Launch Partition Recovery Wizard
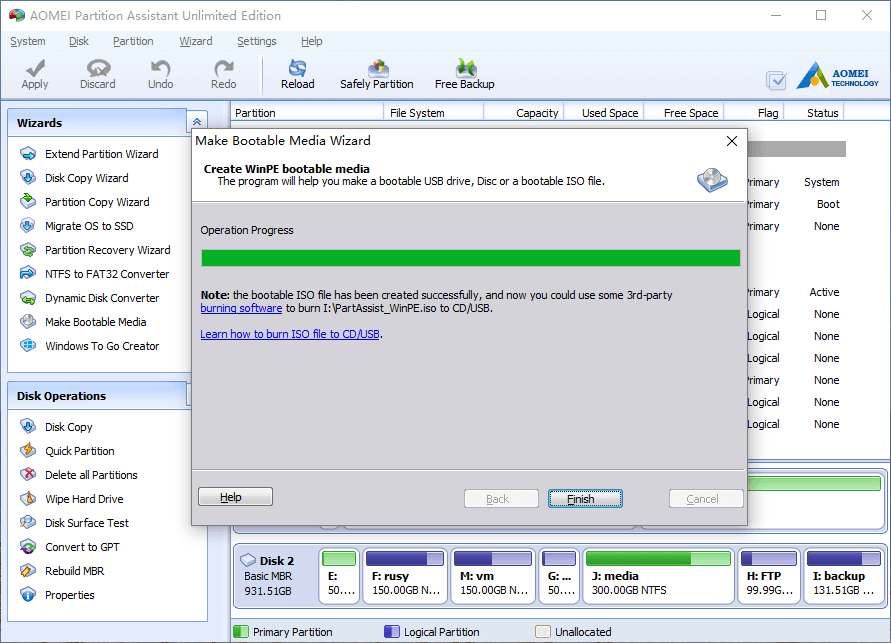The width and height of the screenshot is (891, 643). point(107,250)
